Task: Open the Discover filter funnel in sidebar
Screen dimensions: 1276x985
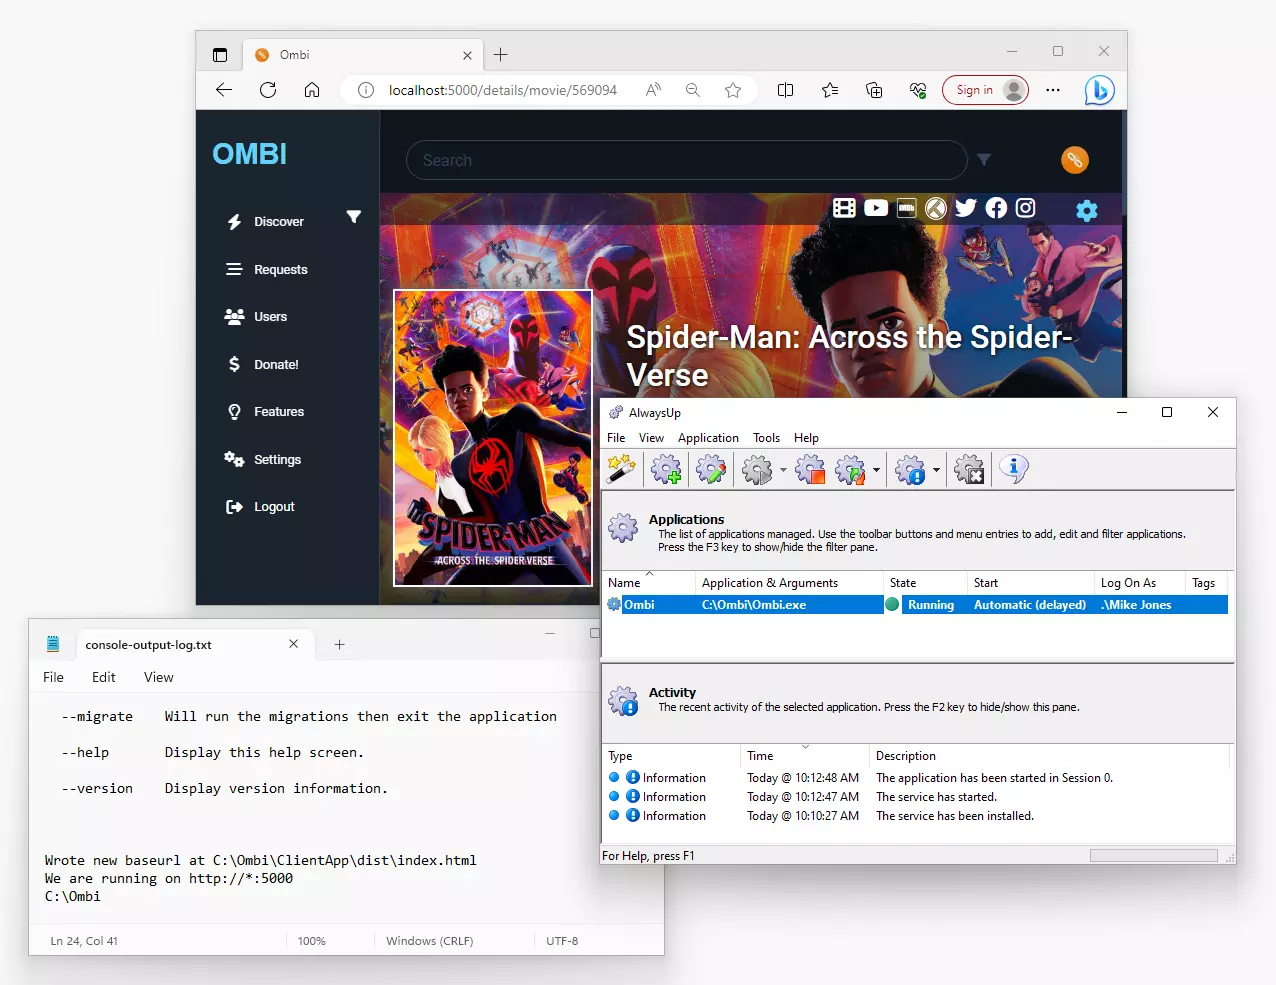Action: (354, 217)
